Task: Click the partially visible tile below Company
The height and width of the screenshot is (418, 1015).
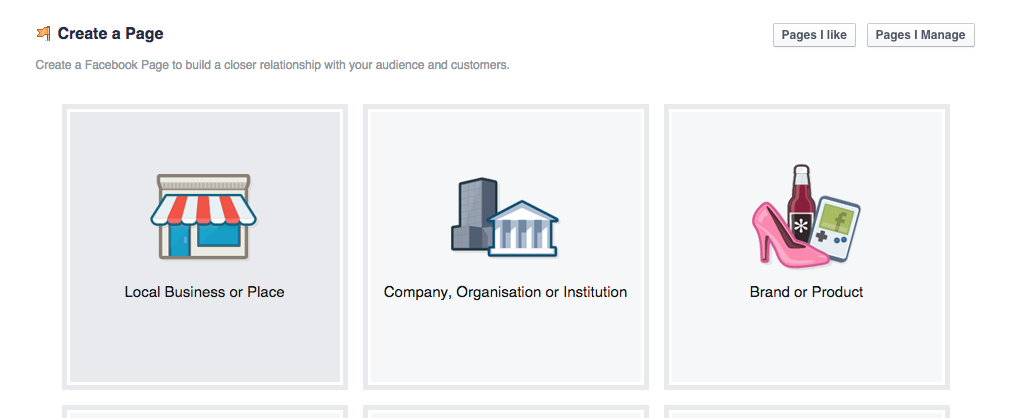Action: coord(506,412)
